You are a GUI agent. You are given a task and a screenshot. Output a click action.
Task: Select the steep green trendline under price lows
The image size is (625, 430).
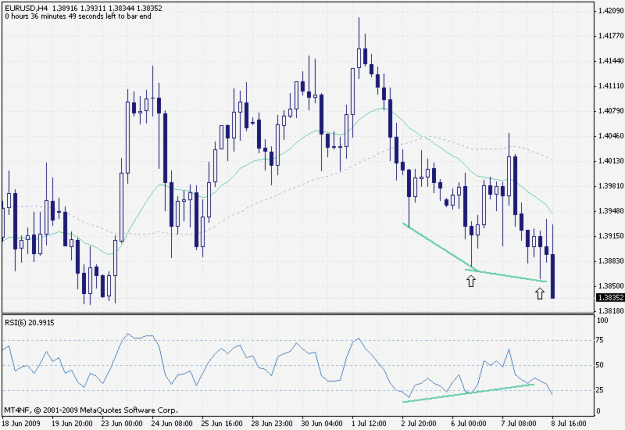coord(438,245)
